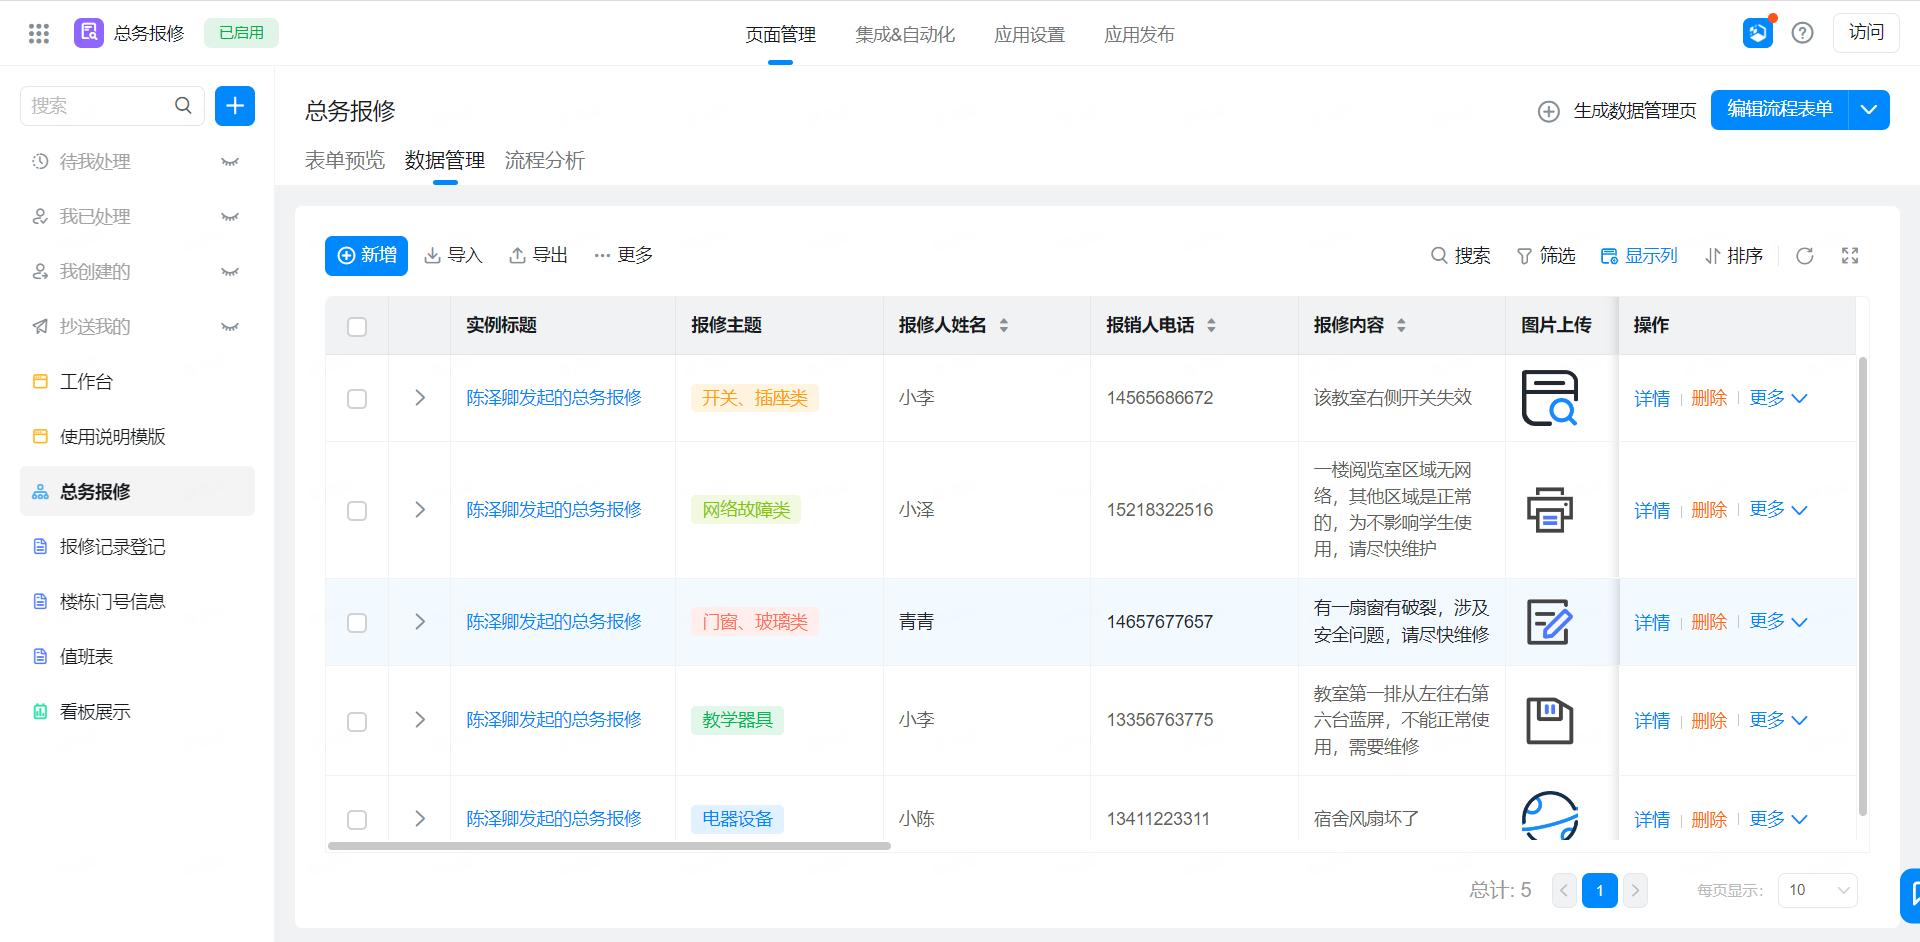Viewport: 1920px width, 942px height.
Task: Open the app grid launcher icon
Action: click(x=39, y=34)
